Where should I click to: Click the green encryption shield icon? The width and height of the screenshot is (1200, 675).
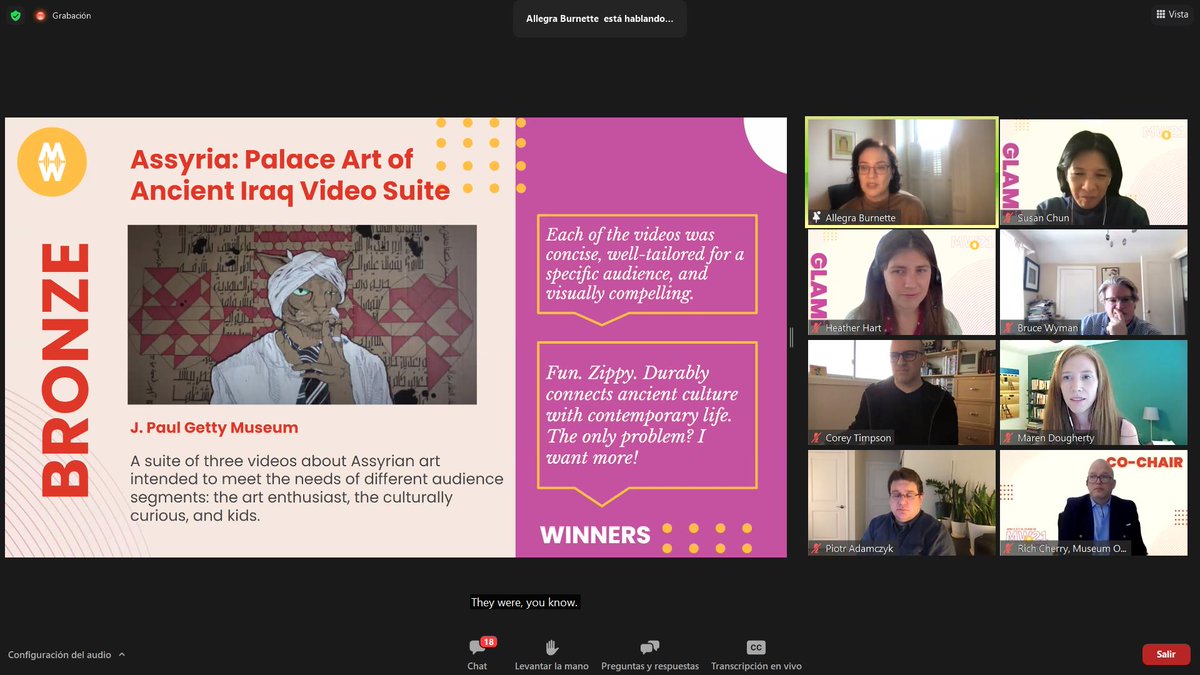[15, 16]
